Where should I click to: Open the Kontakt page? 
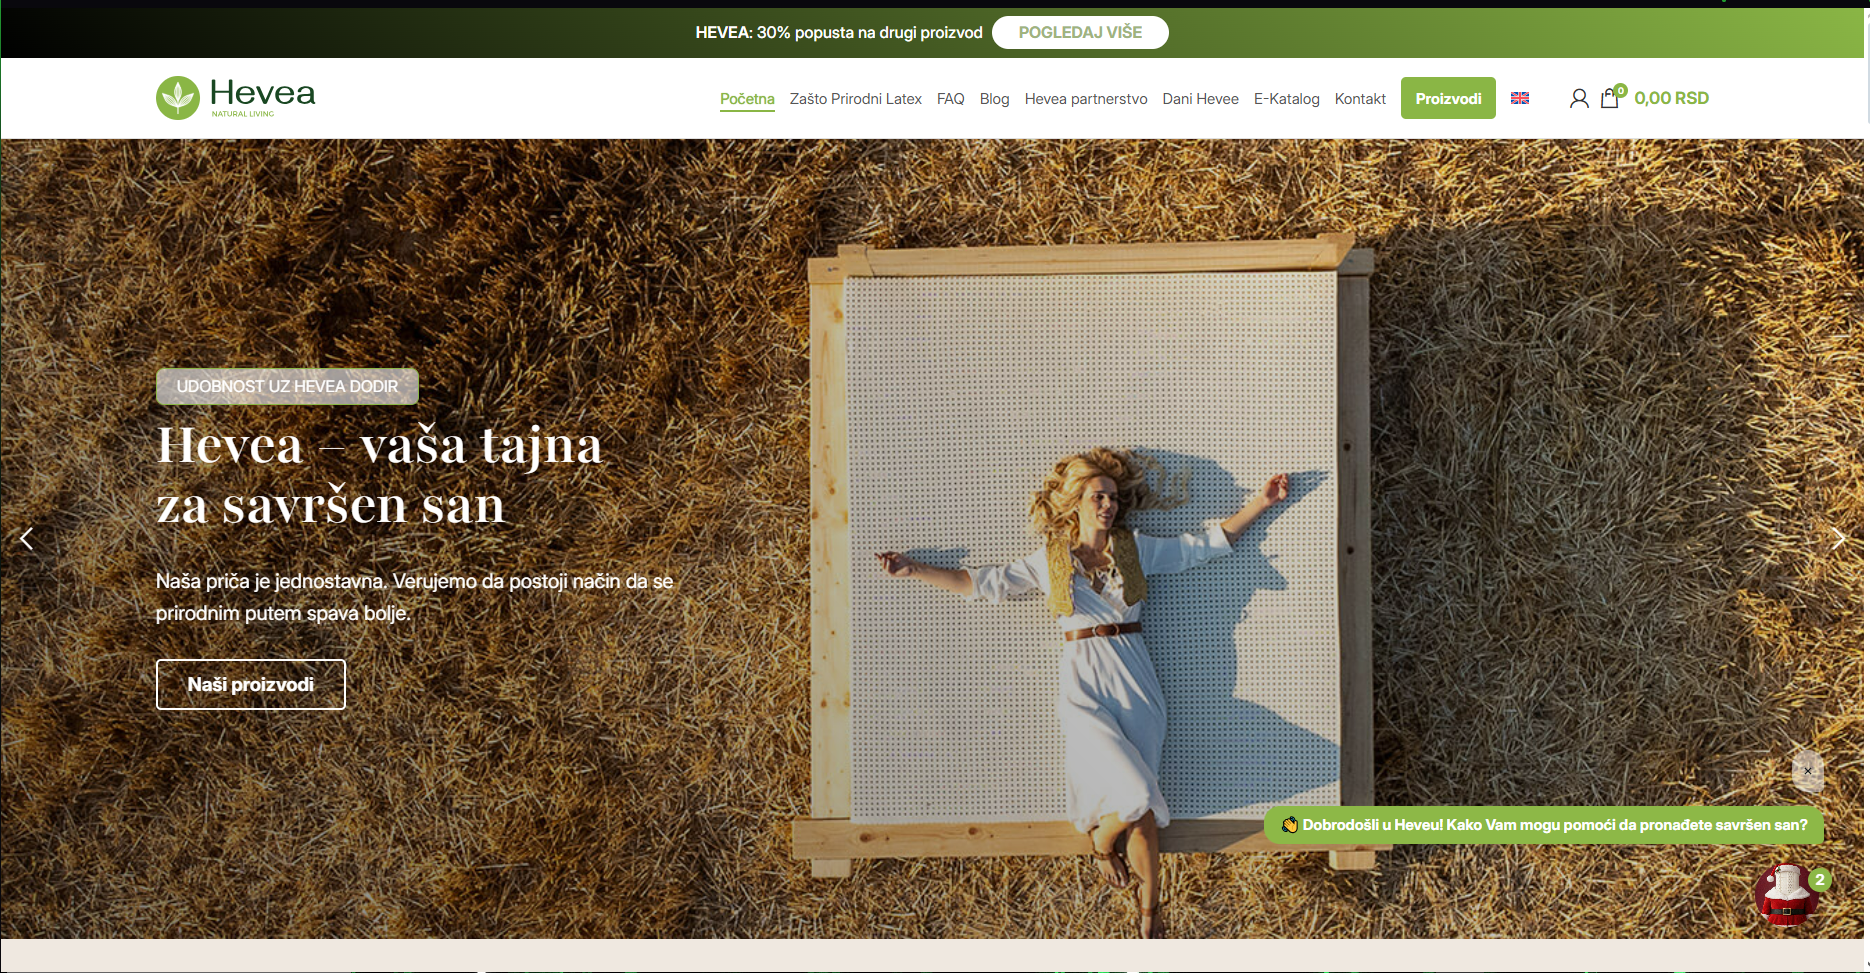1360,98
